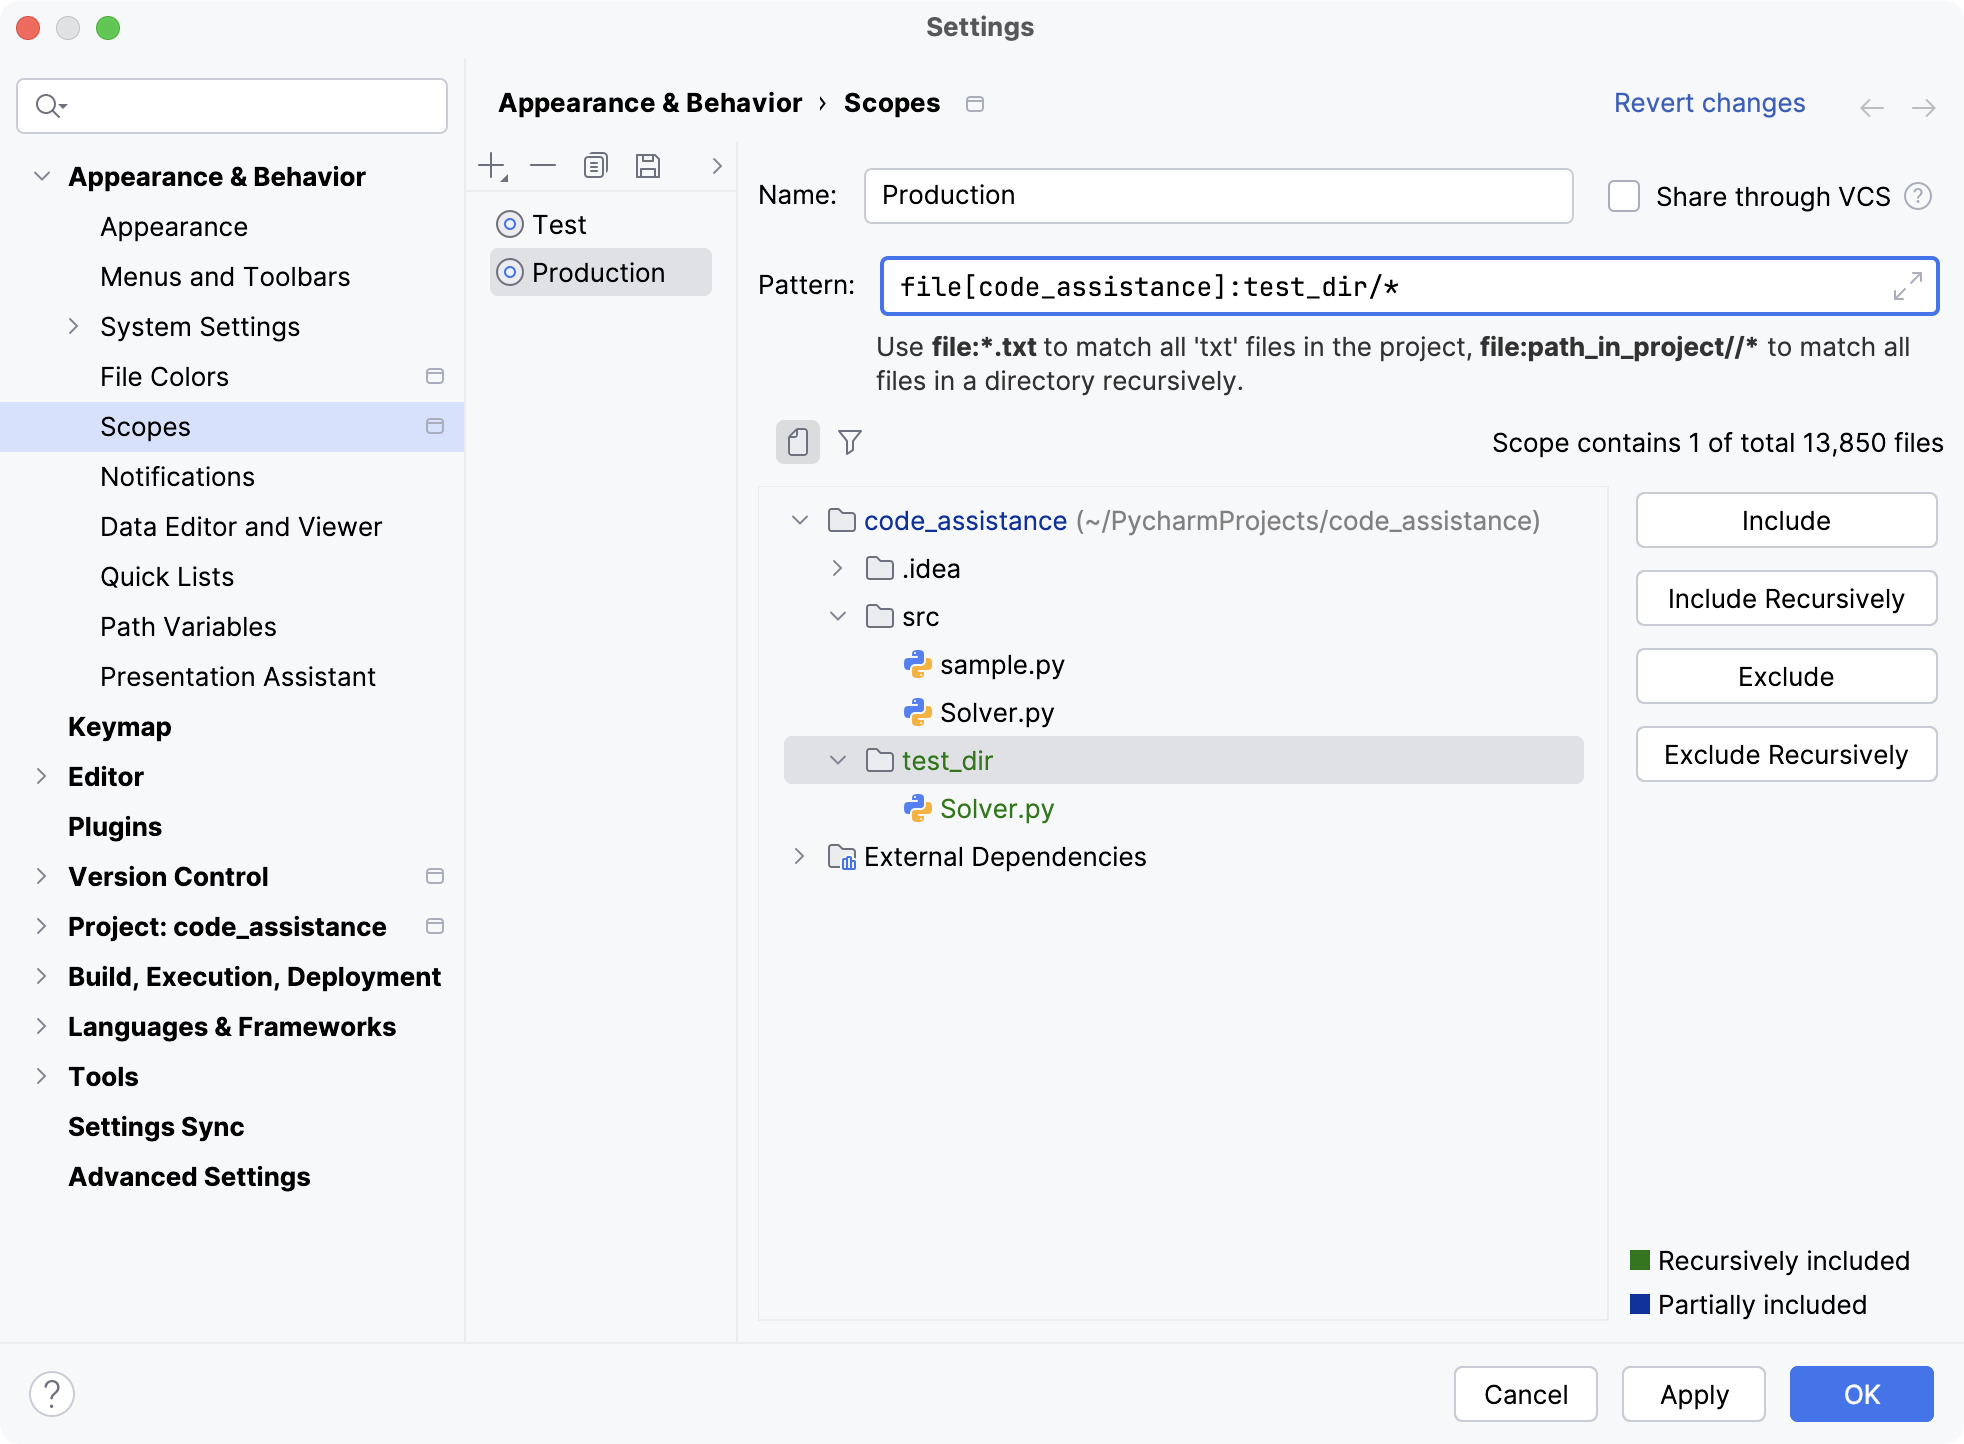1964x1444 pixels.
Task: Open the Keymap settings section
Action: coord(120,727)
